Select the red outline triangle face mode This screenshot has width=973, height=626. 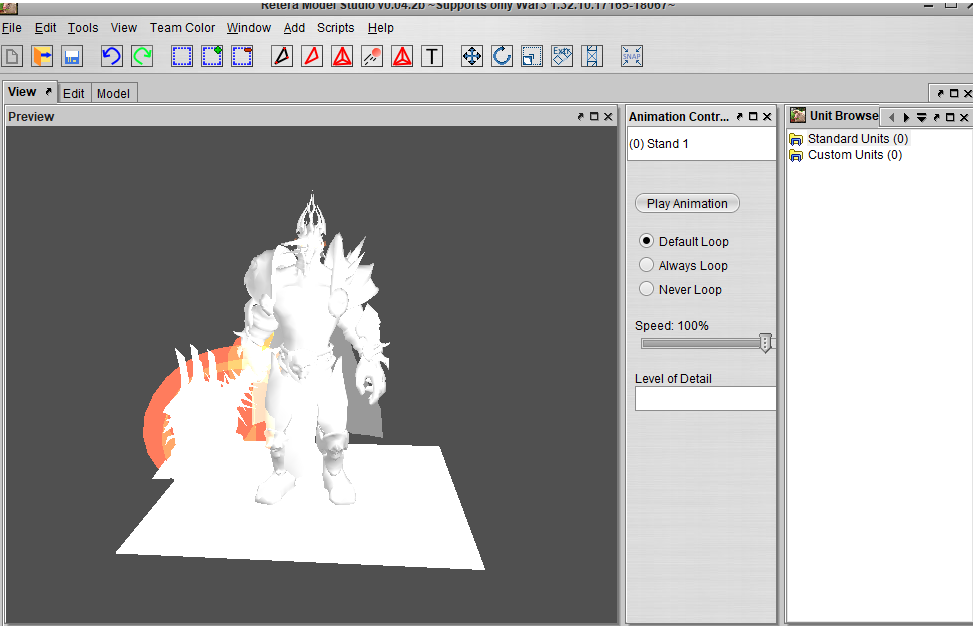click(312, 56)
